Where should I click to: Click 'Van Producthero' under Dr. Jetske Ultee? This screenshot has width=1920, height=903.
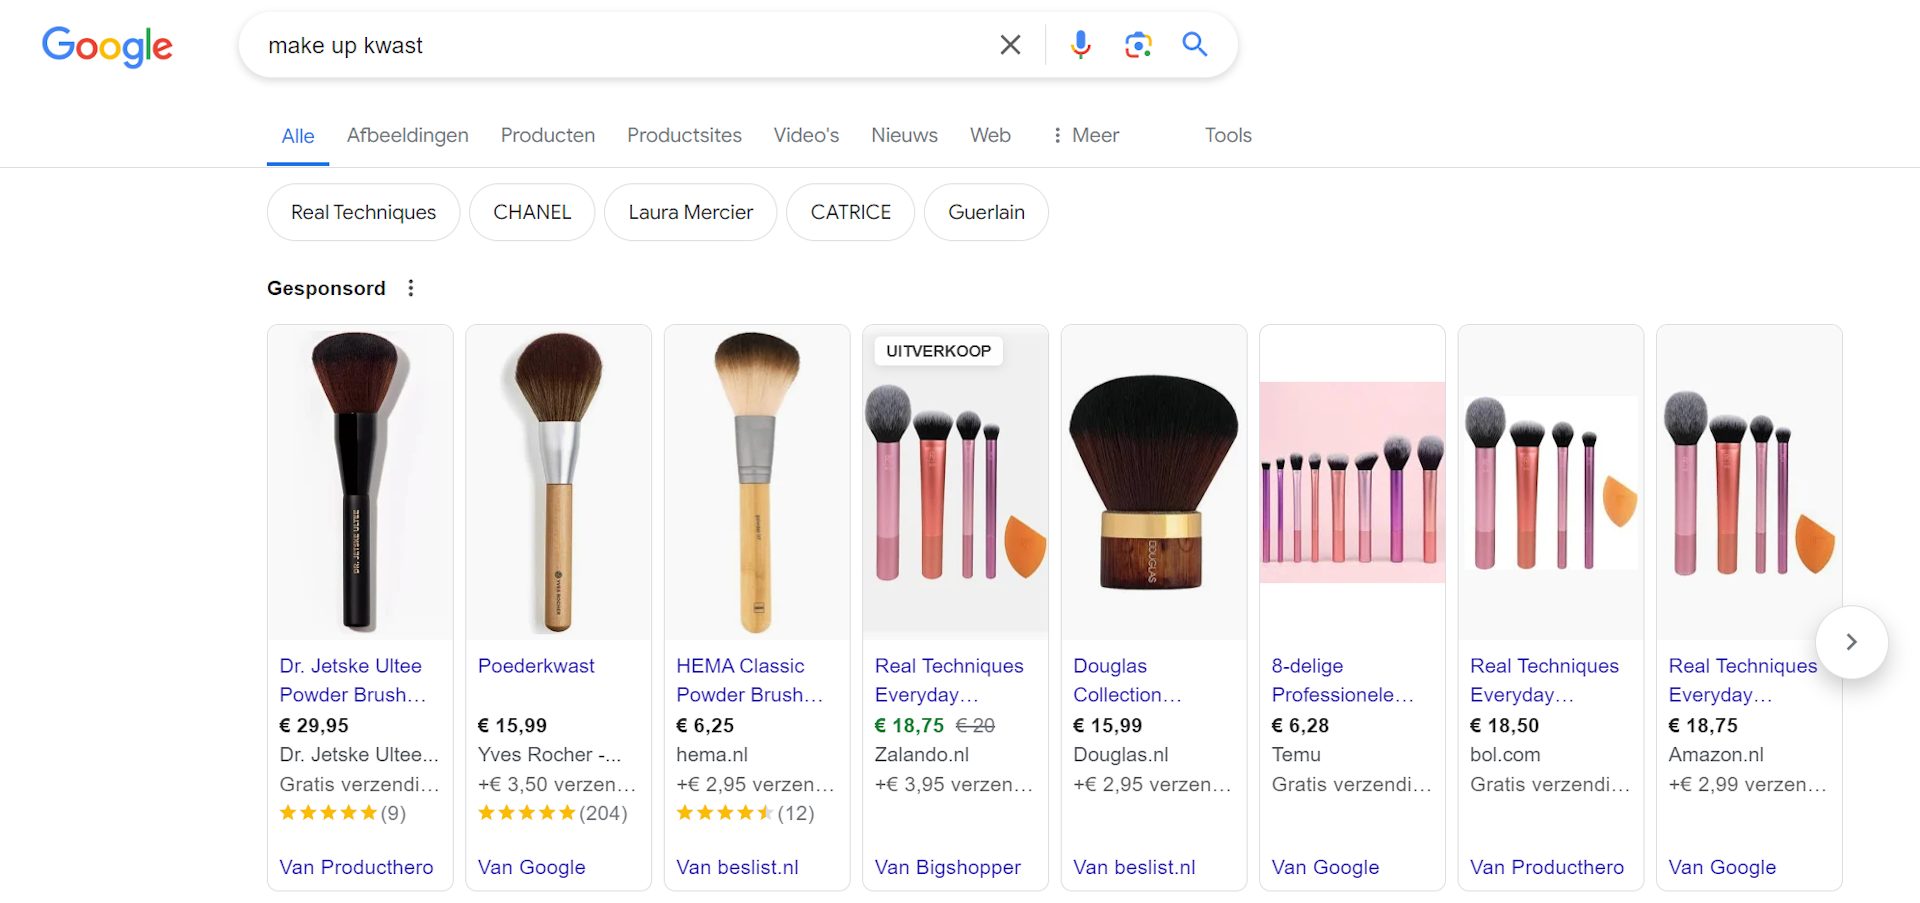356,867
